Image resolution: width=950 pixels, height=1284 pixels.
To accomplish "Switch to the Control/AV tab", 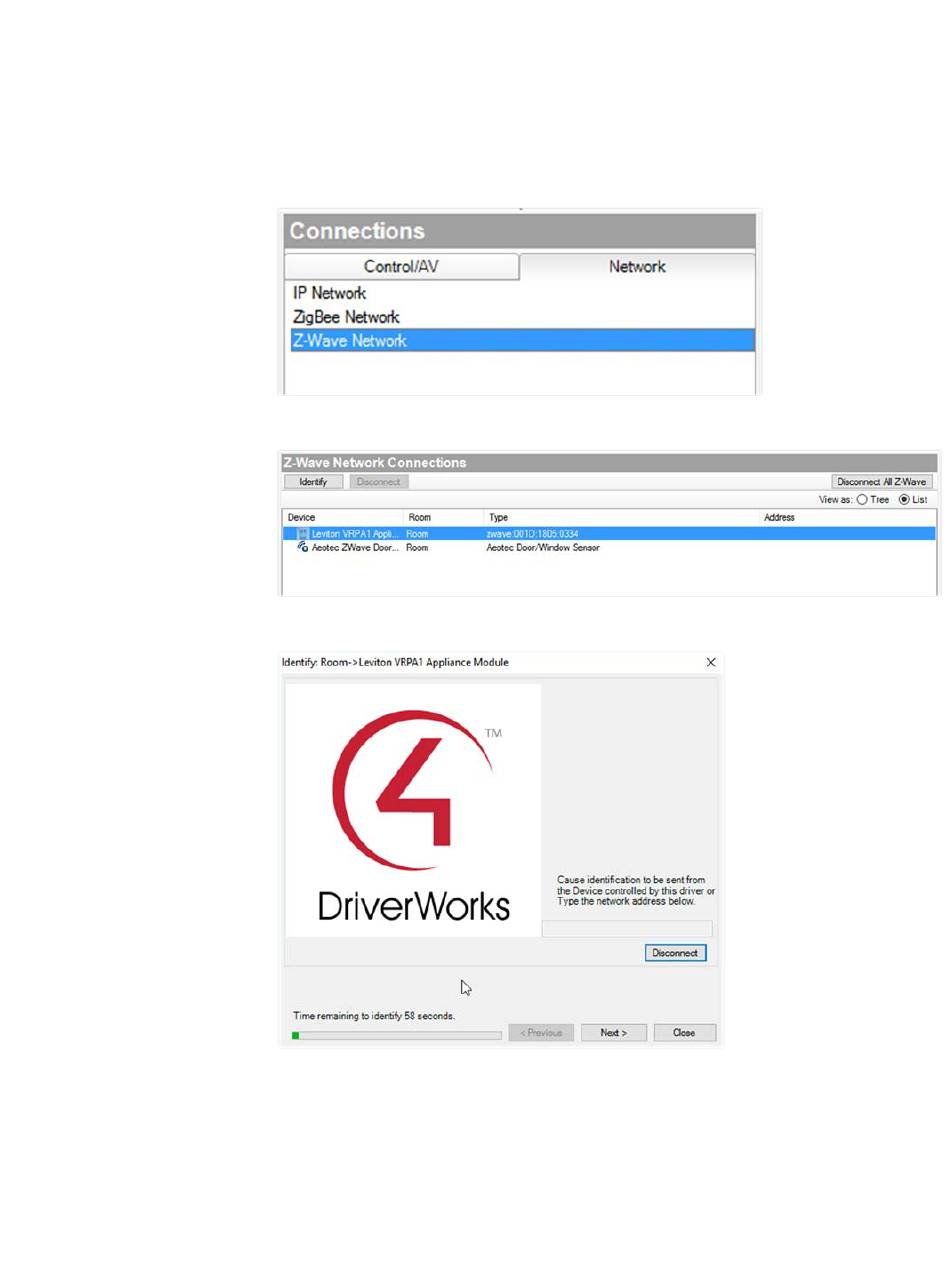I will [402, 267].
